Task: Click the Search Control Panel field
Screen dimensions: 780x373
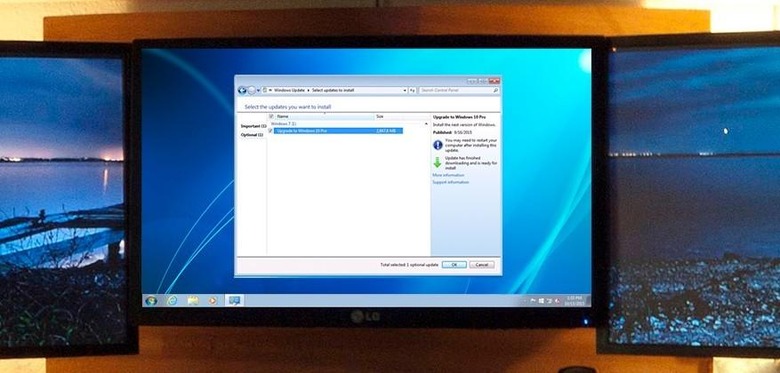Action: [456, 91]
